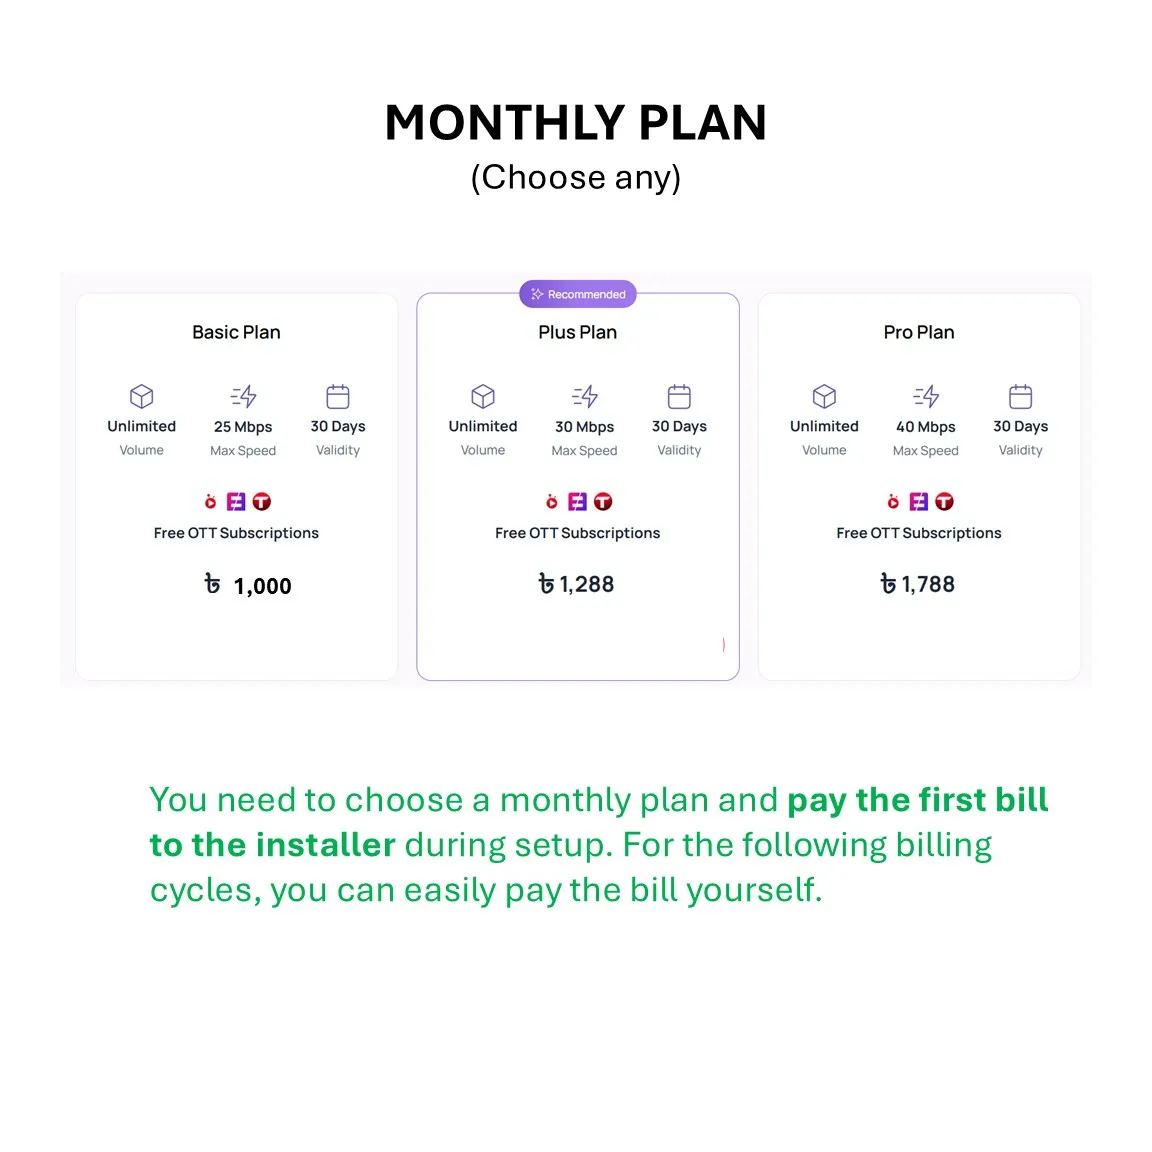Click the Pro Plan volume cube icon
The image size is (1152, 1152).
[824, 396]
